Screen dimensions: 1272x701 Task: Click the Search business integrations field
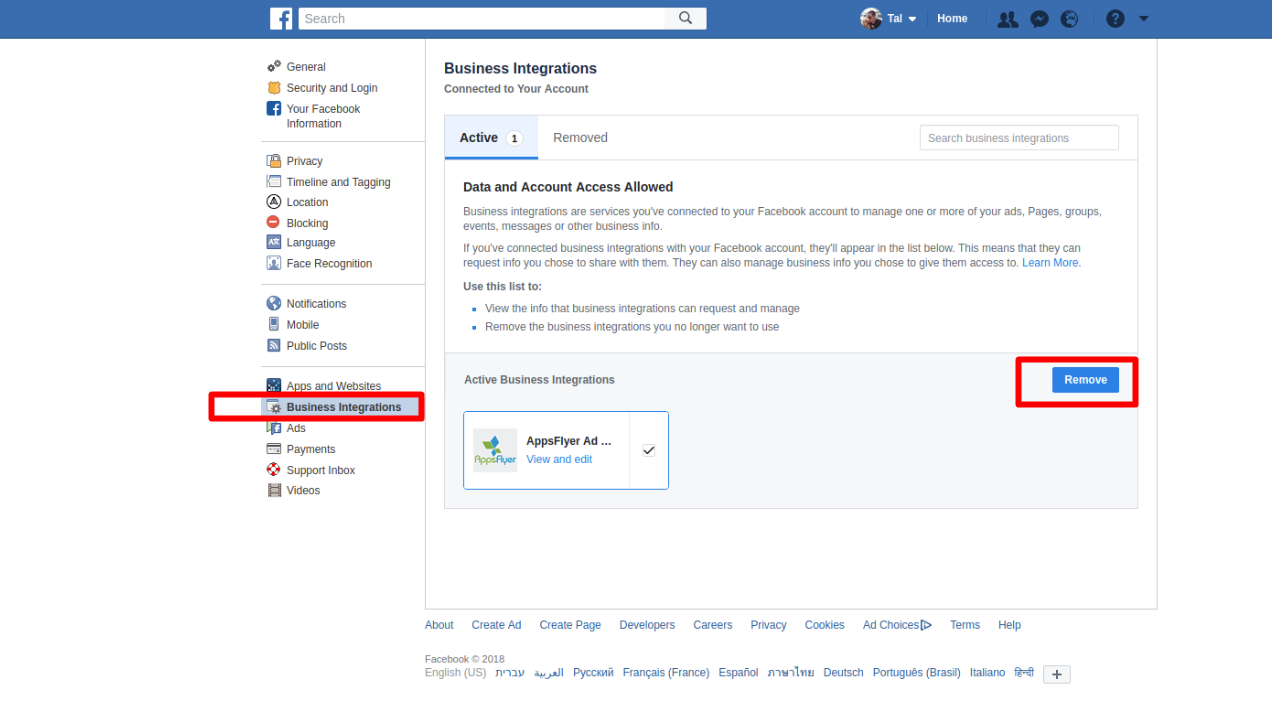click(x=1018, y=138)
